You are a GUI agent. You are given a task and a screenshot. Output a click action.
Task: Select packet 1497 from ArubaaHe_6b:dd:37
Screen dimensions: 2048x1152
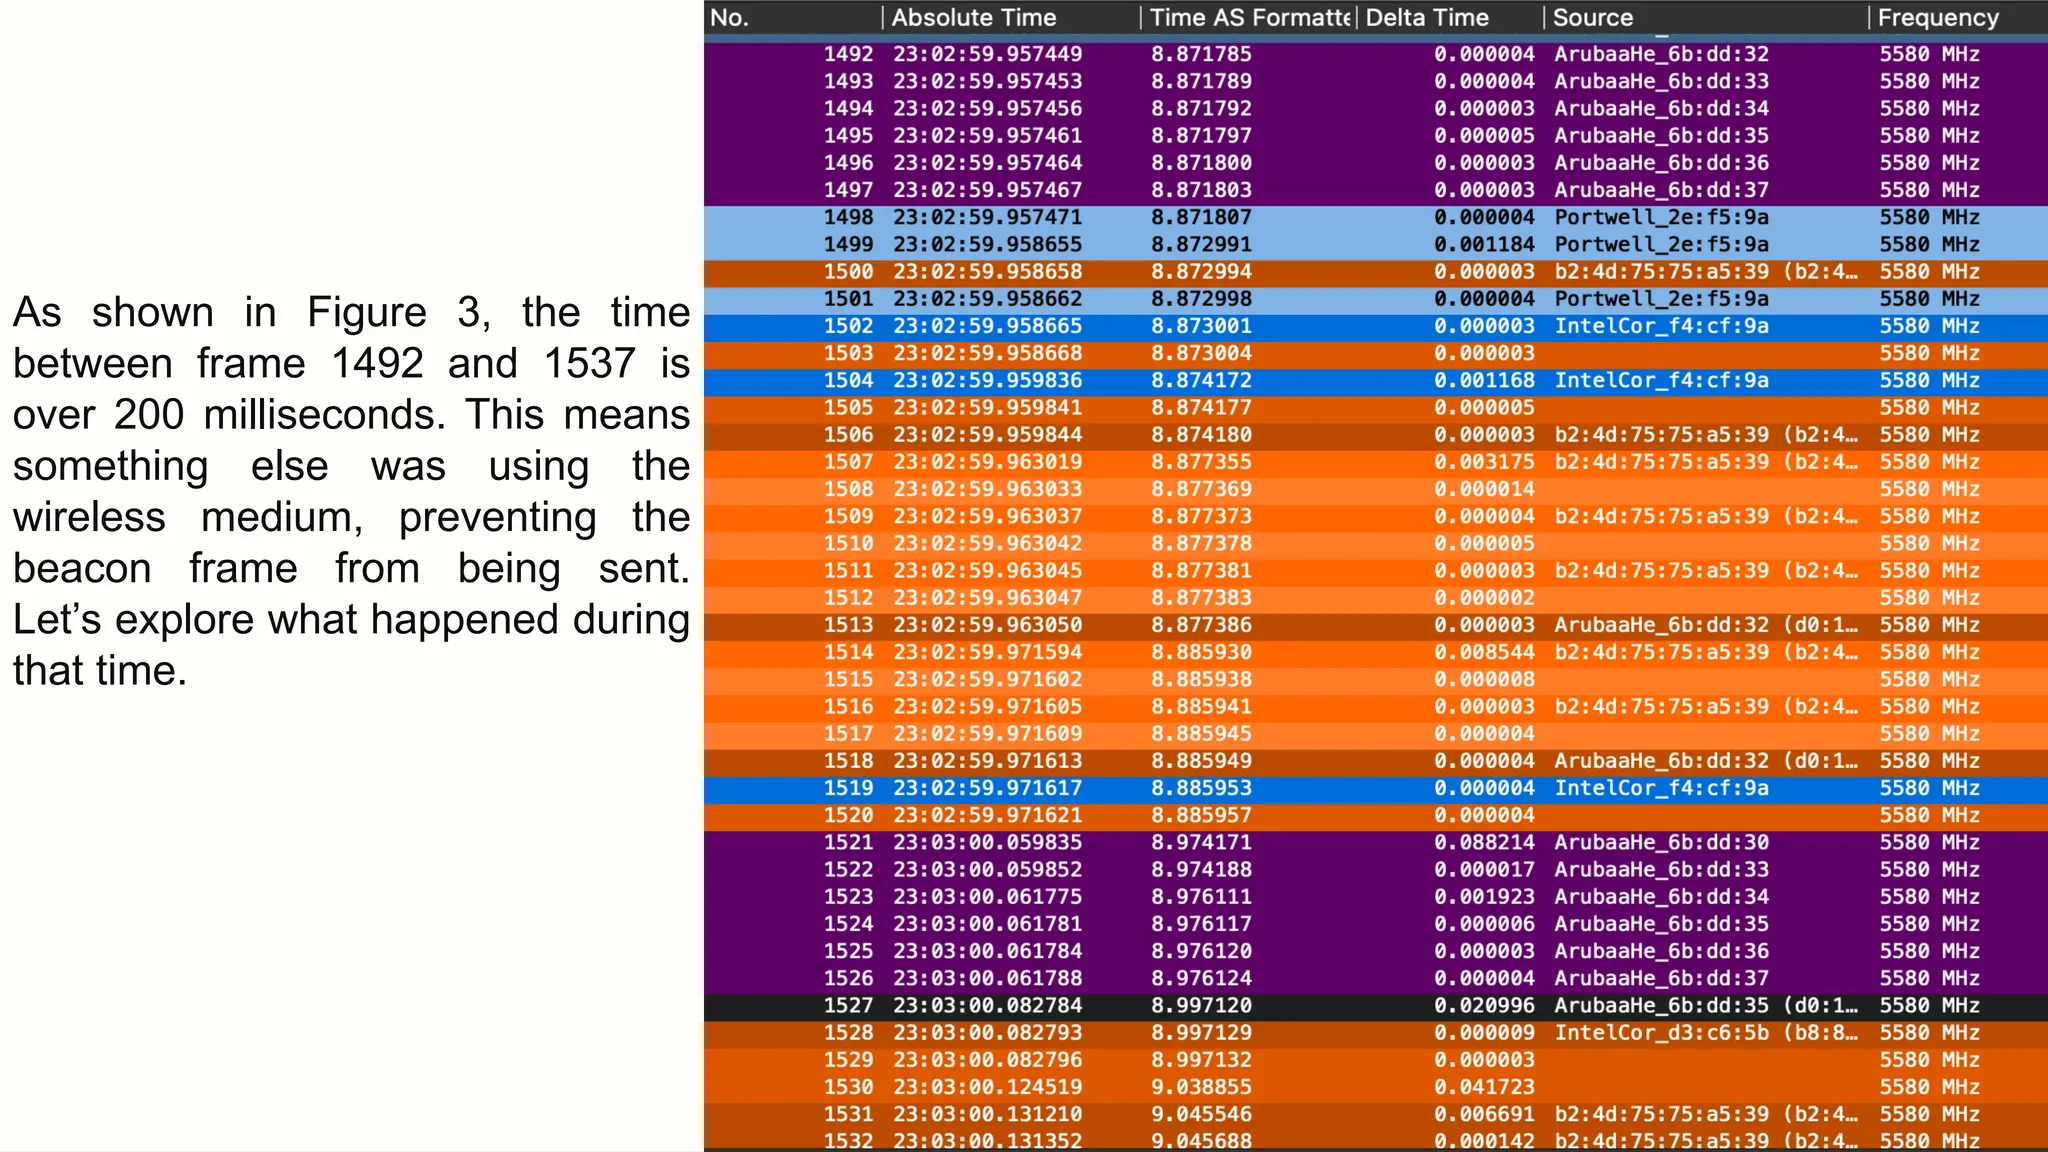tap(1376, 190)
